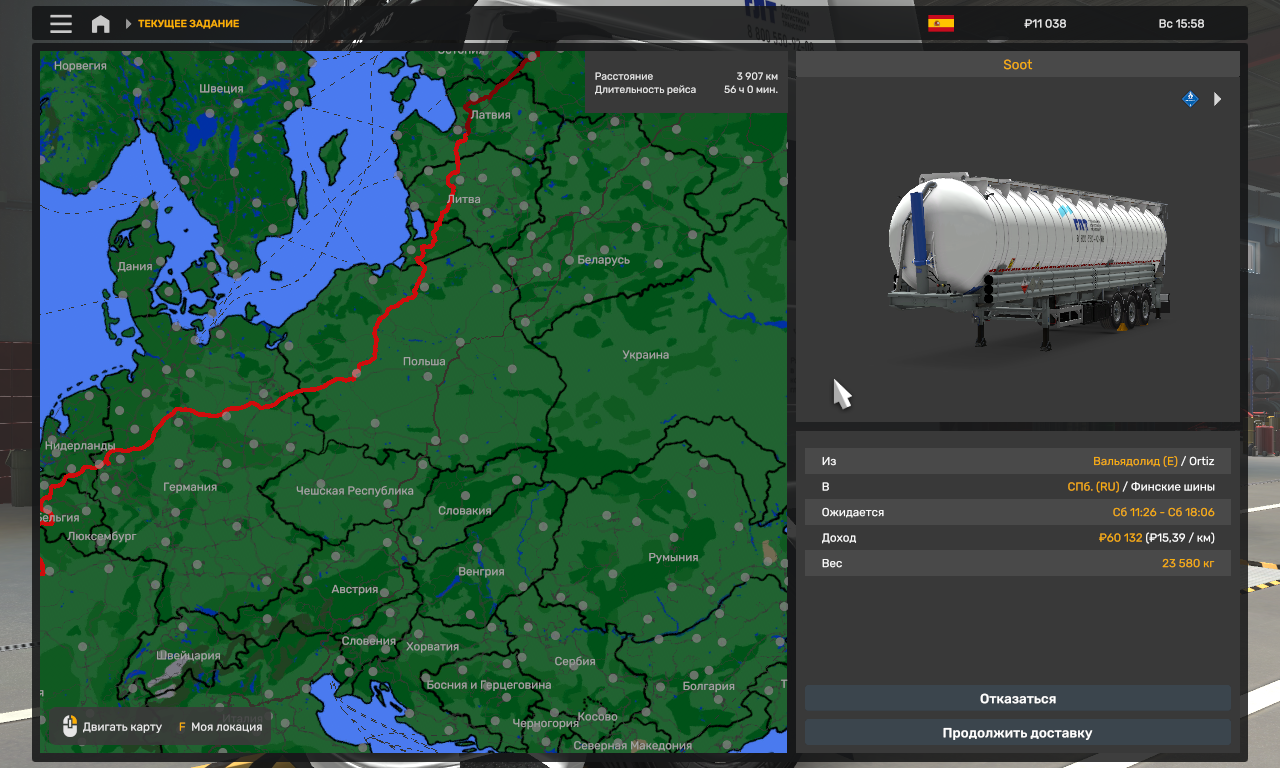The width and height of the screenshot is (1280, 768).
Task: Click Дания on the map
Action: pyautogui.click(x=135, y=267)
